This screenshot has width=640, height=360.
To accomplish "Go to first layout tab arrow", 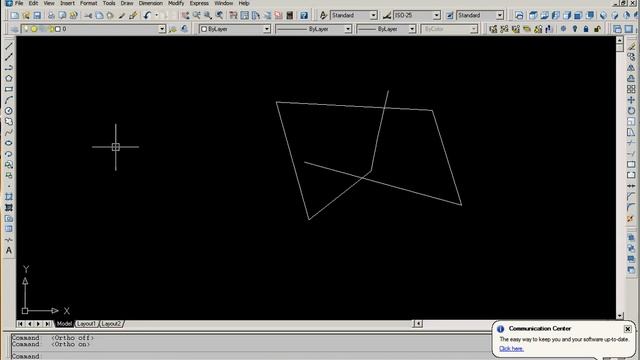I will pos(20,324).
